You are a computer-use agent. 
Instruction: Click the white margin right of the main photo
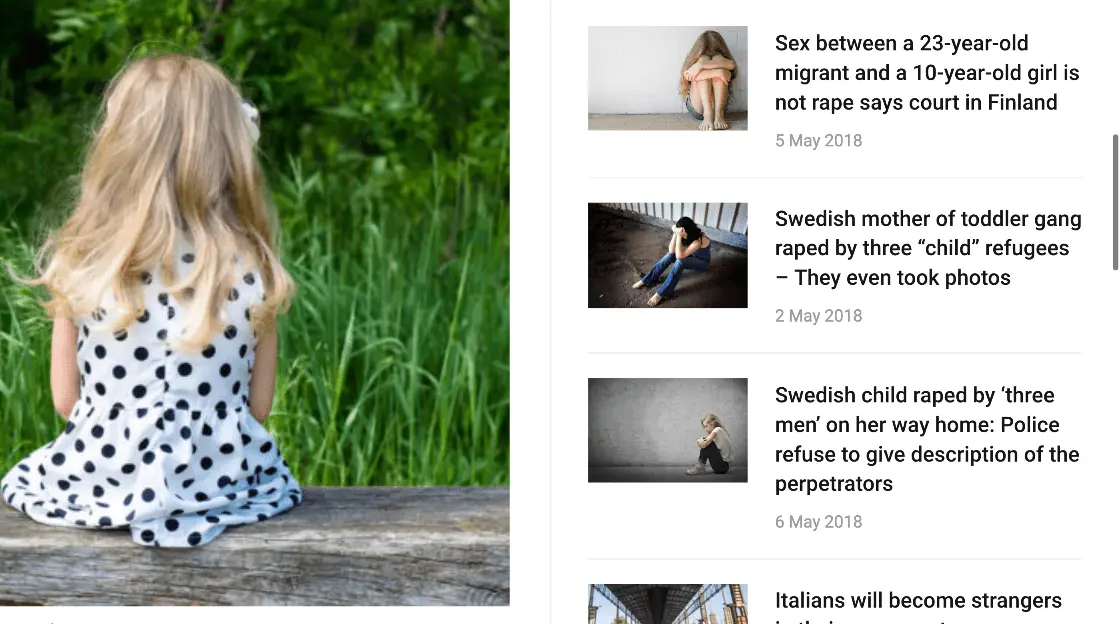(x=530, y=303)
